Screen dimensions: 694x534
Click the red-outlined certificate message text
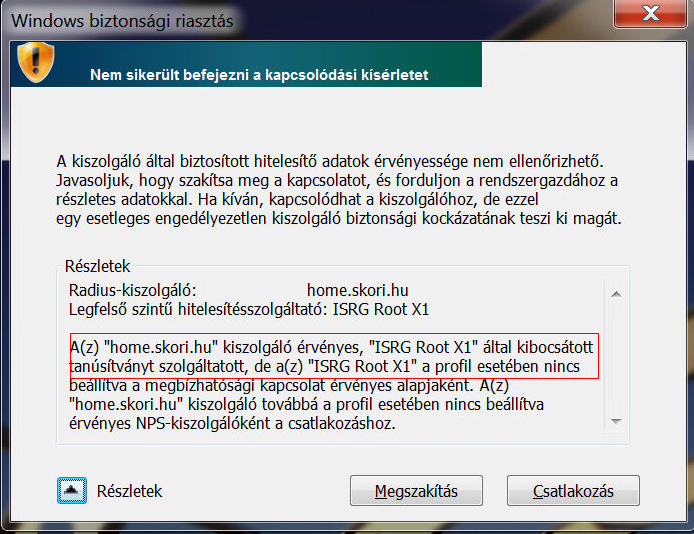[x=334, y=356]
